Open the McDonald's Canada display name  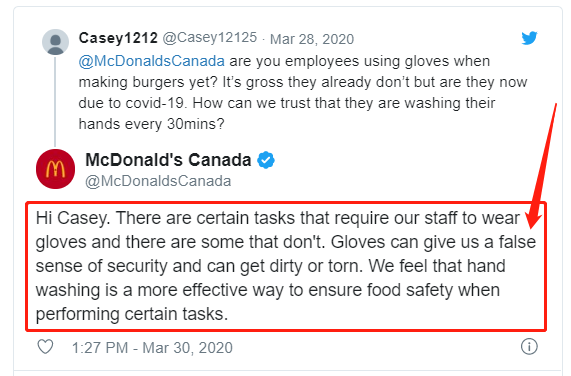[168, 159]
